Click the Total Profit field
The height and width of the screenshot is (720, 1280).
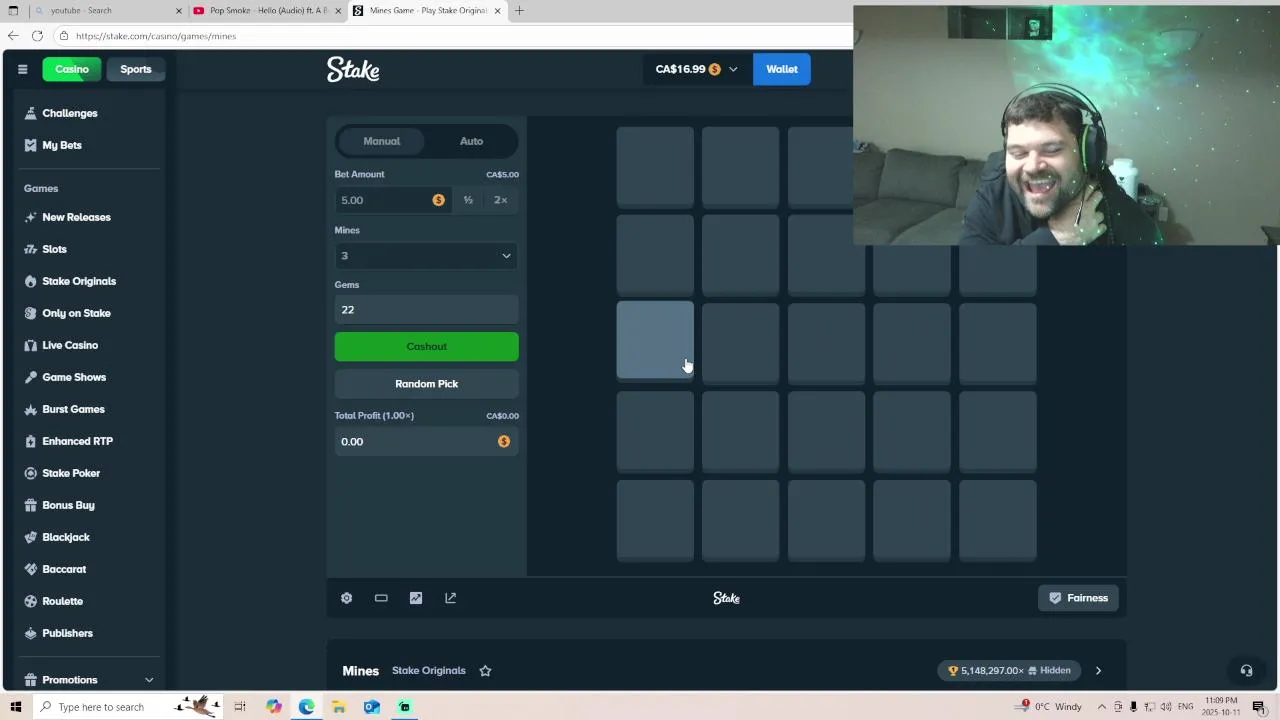point(426,441)
